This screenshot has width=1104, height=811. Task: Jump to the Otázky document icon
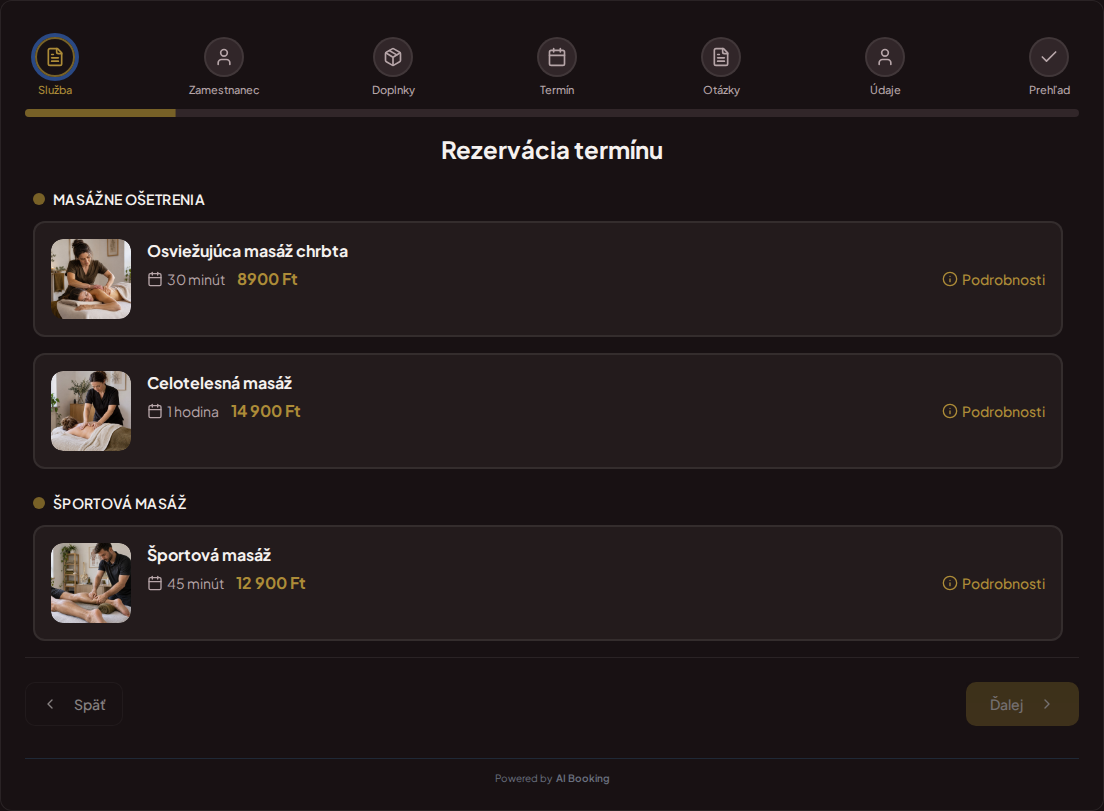coord(721,57)
